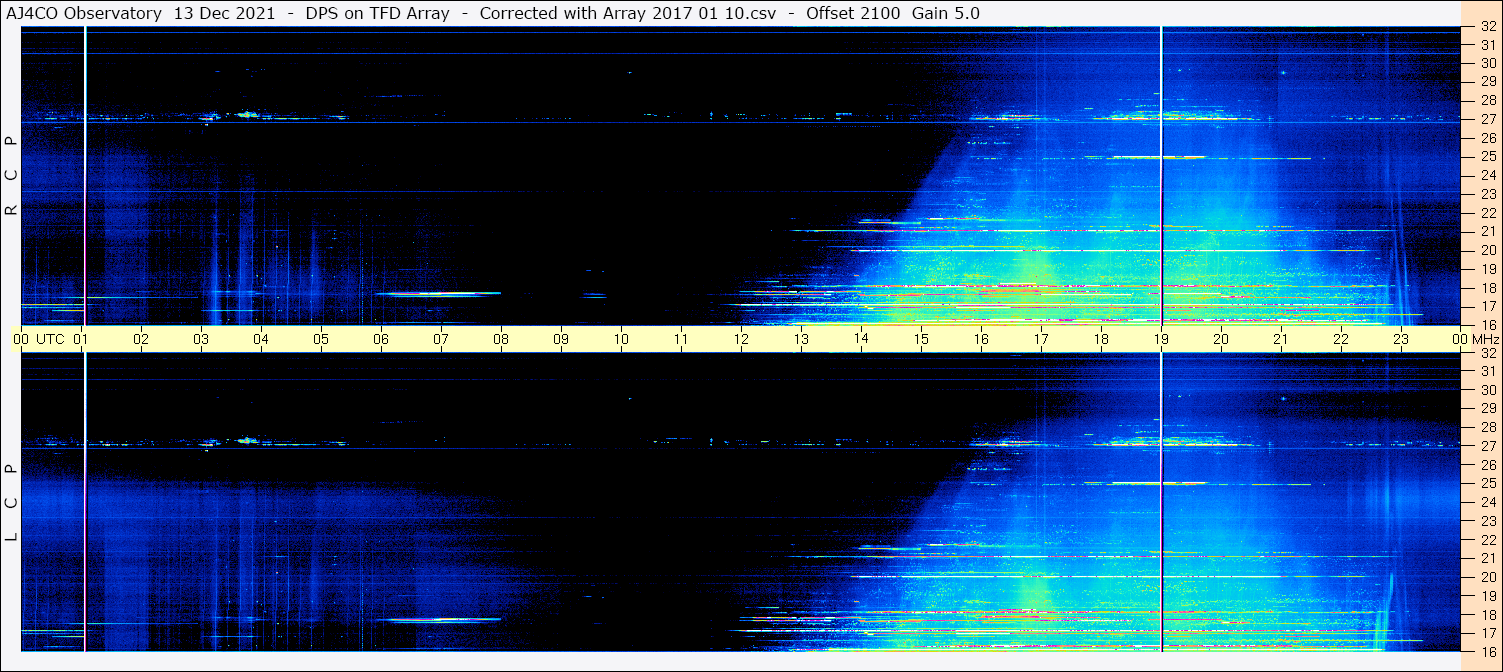Click the 27 MHz label of RCP panel
The width and height of the screenshot is (1503, 672).
coord(1487,119)
